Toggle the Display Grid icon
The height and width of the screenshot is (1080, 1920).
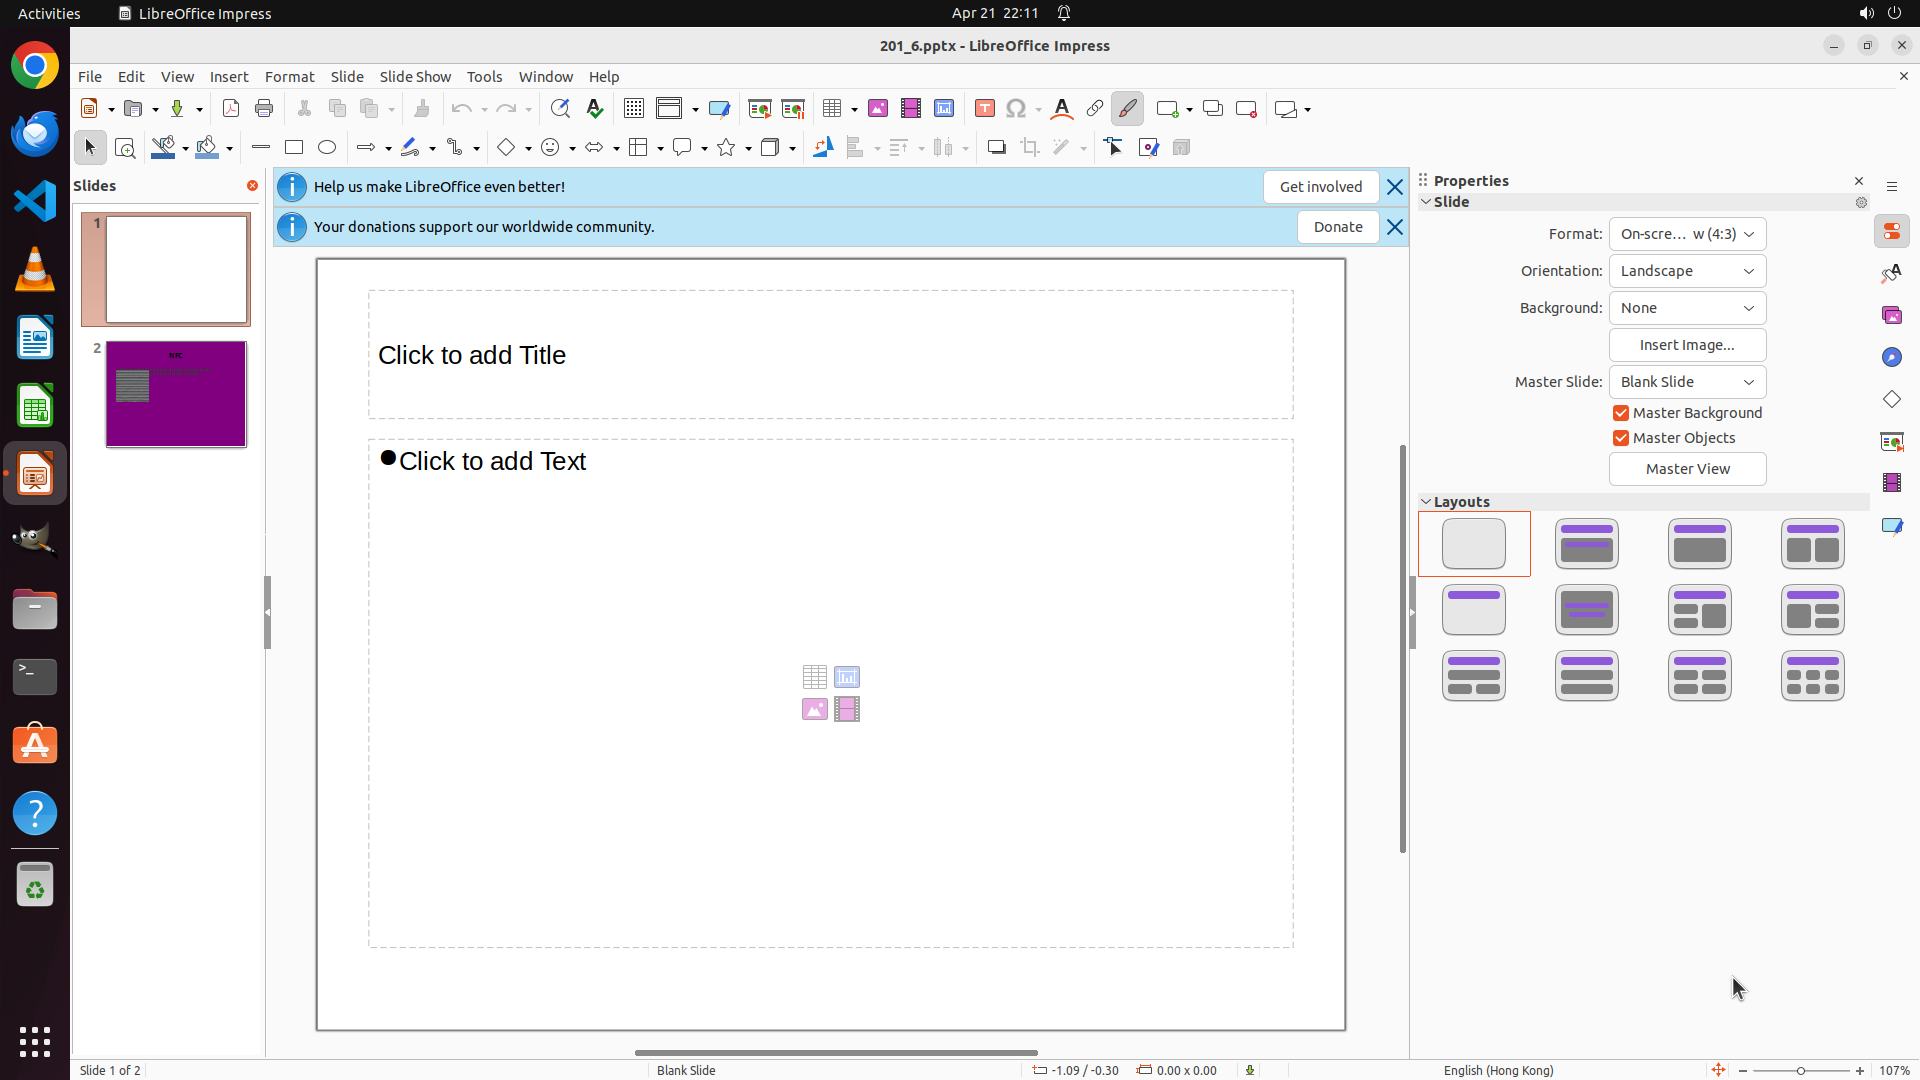click(x=634, y=109)
